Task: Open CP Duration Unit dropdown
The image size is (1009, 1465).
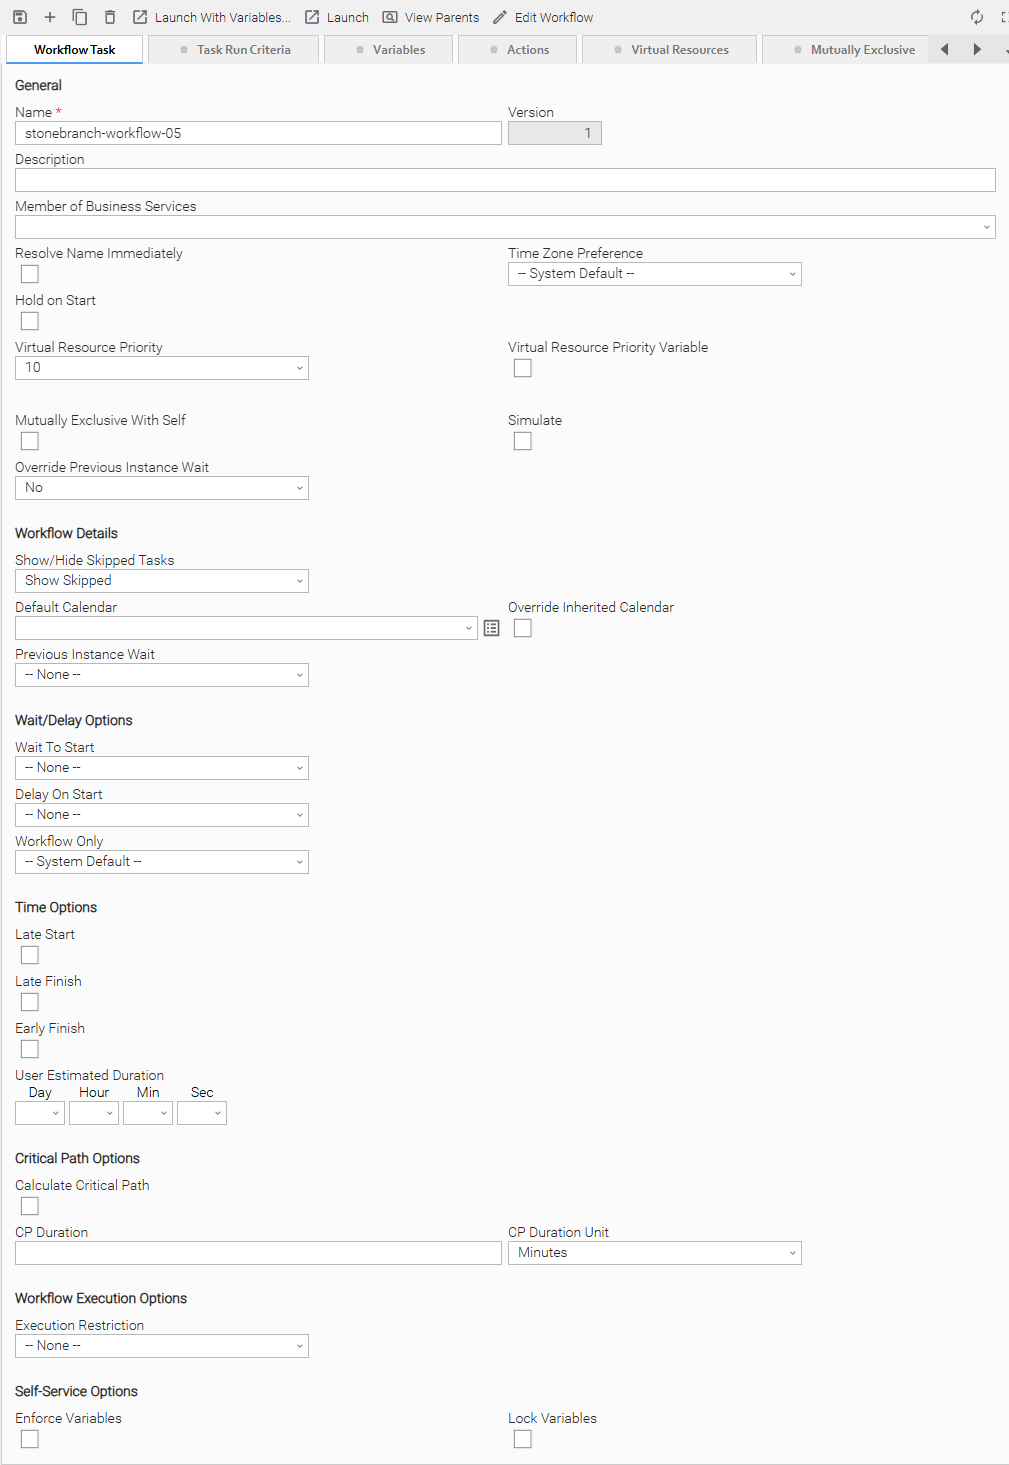Action: coord(654,1253)
